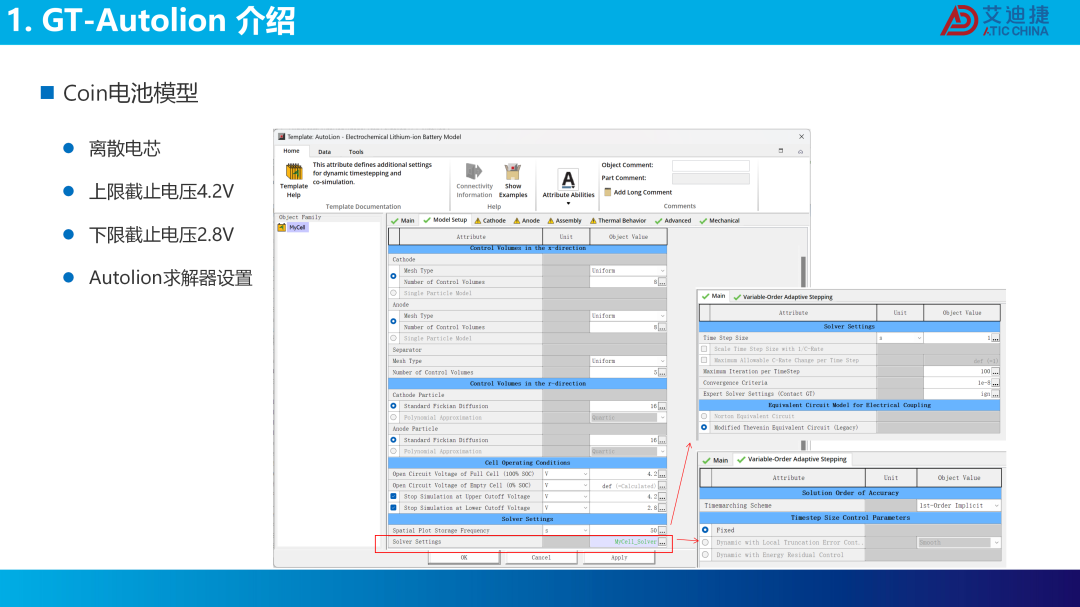The width and height of the screenshot is (1080, 607).
Task: Click the AutoLion window title bar icon
Action: (x=281, y=137)
